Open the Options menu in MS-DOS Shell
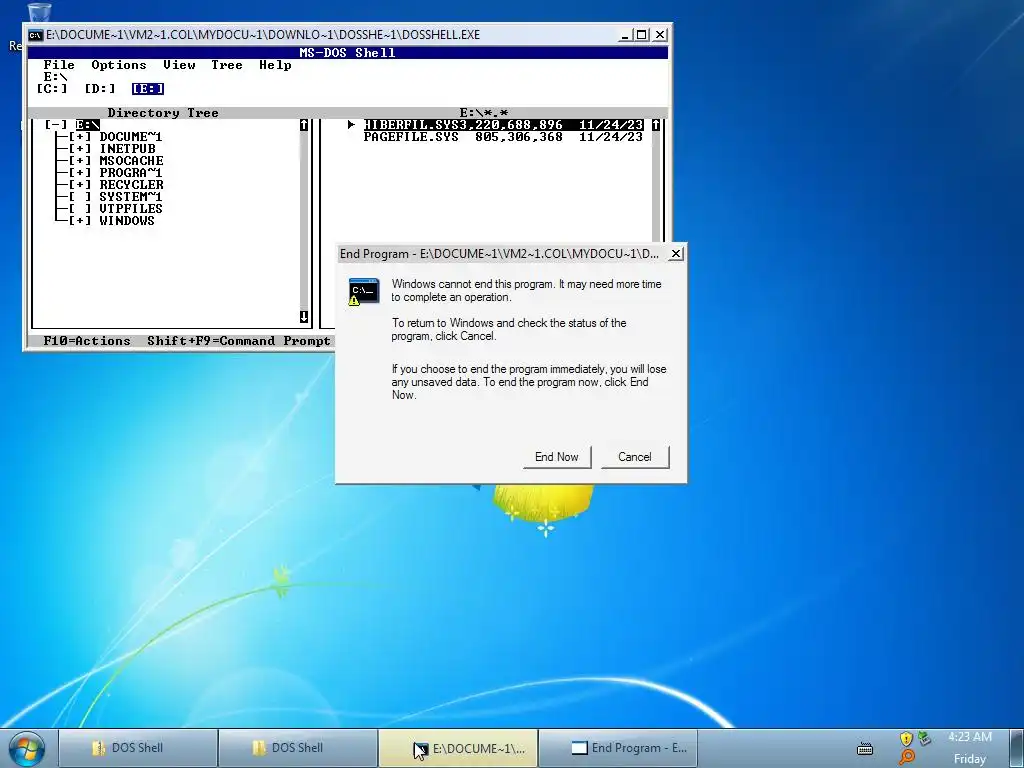This screenshot has height=768, width=1024. 119,65
